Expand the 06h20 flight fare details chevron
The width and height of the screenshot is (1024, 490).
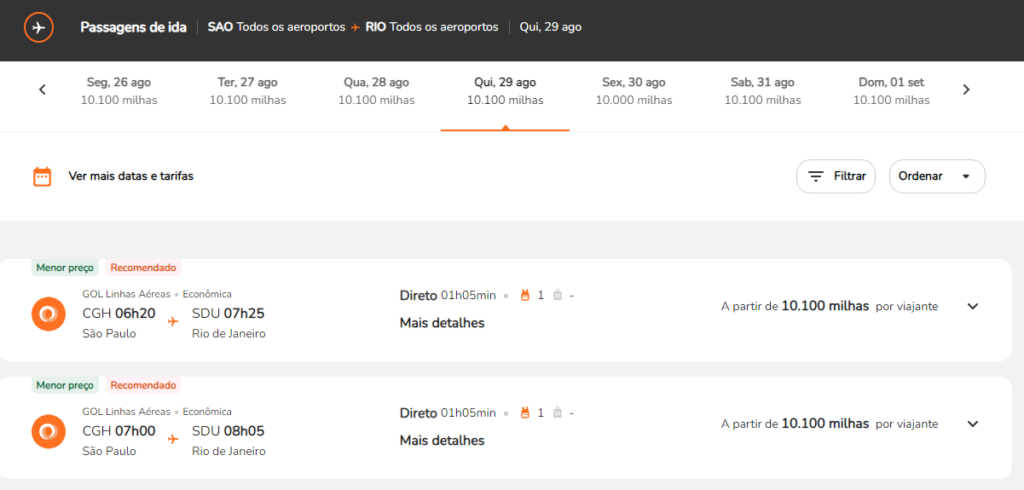pyautogui.click(x=973, y=306)
